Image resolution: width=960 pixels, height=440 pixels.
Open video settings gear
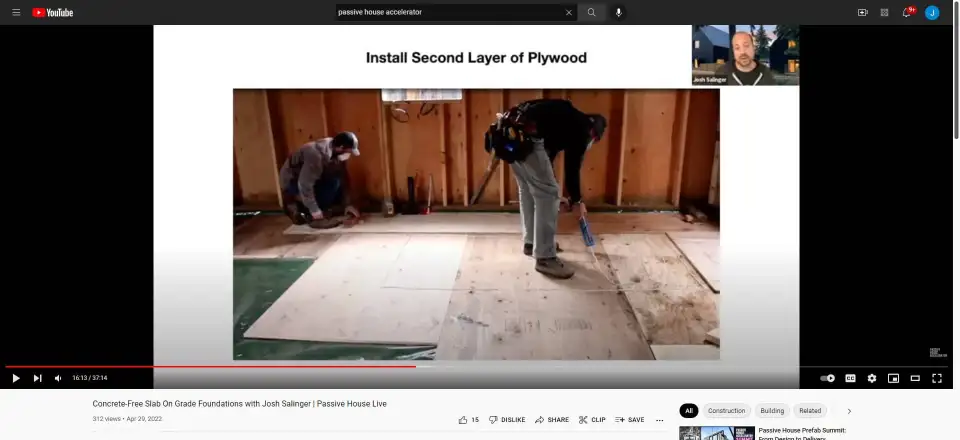click(872, 378)
